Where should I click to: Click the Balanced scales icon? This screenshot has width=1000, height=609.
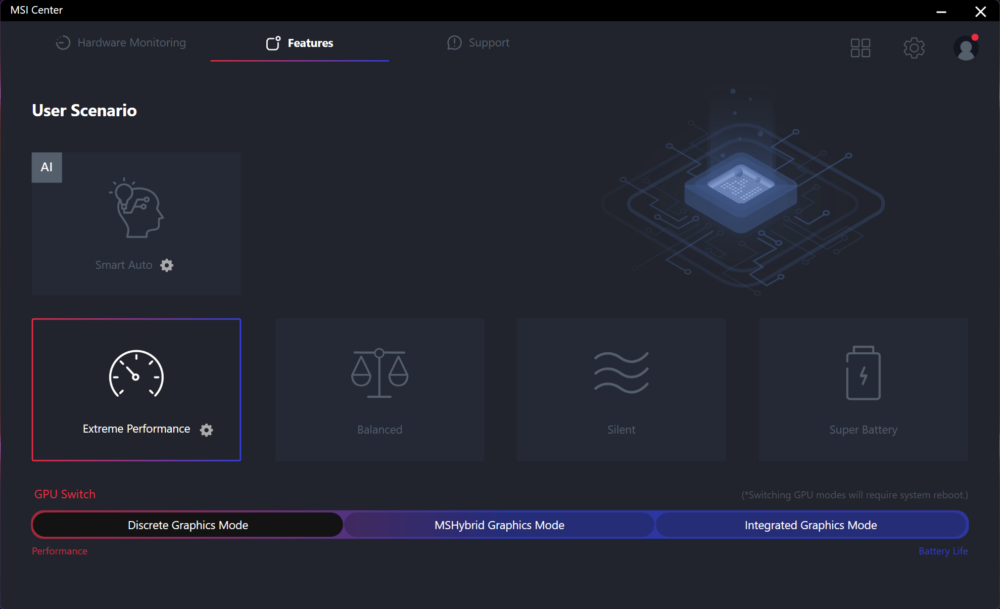pyautogui.click(x=379, y=371)
